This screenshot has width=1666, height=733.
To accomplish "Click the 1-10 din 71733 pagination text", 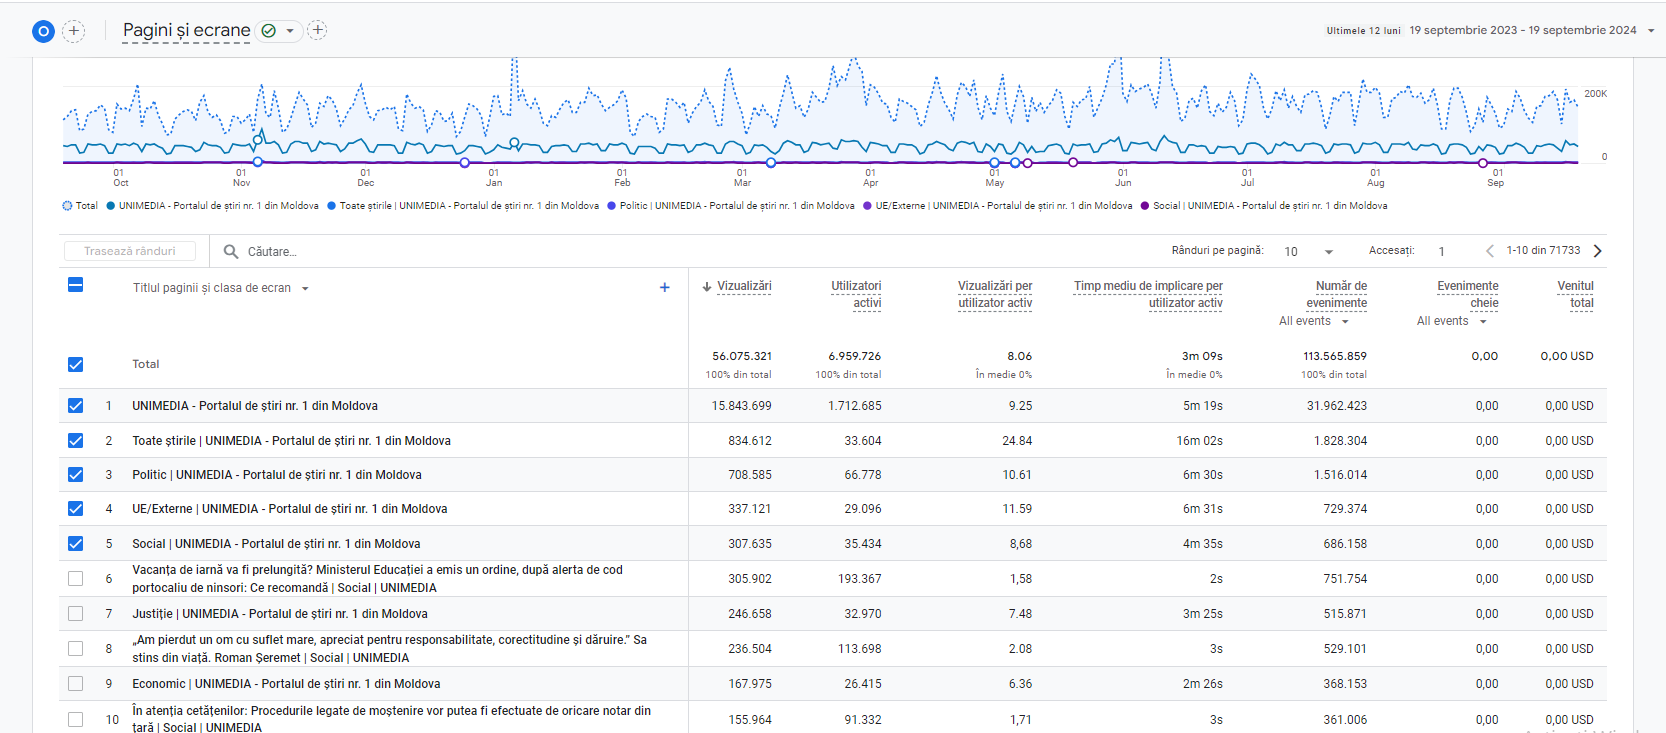I will (1543, 251).
